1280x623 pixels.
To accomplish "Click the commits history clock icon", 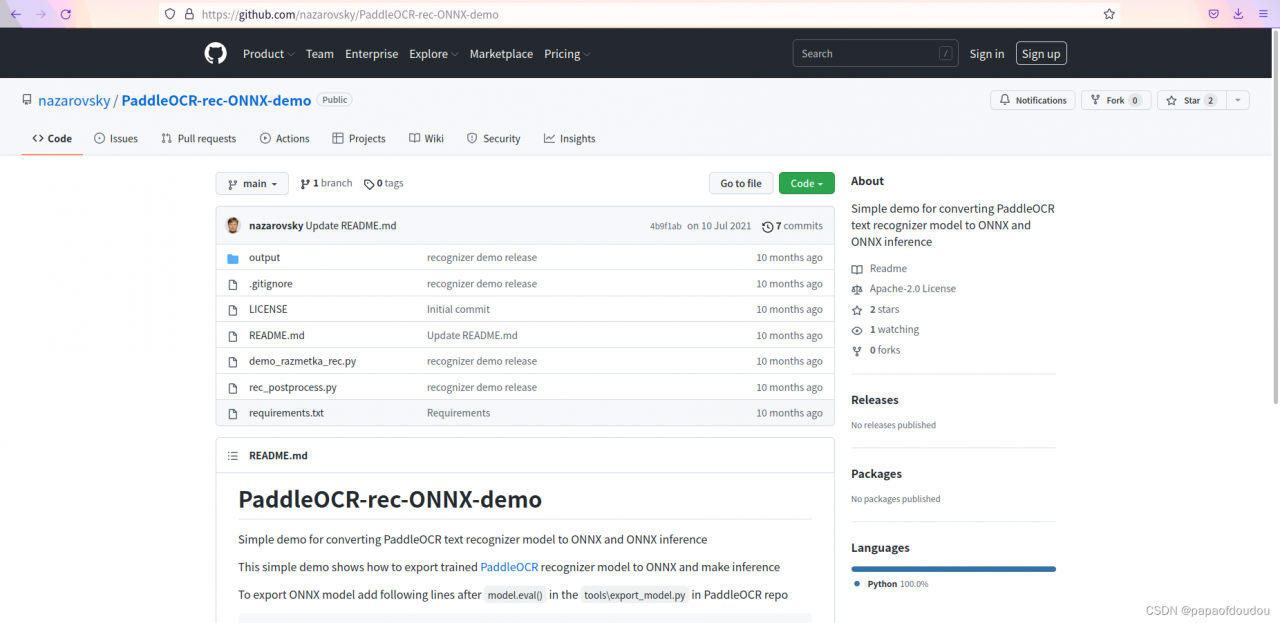I will [767, 226].
